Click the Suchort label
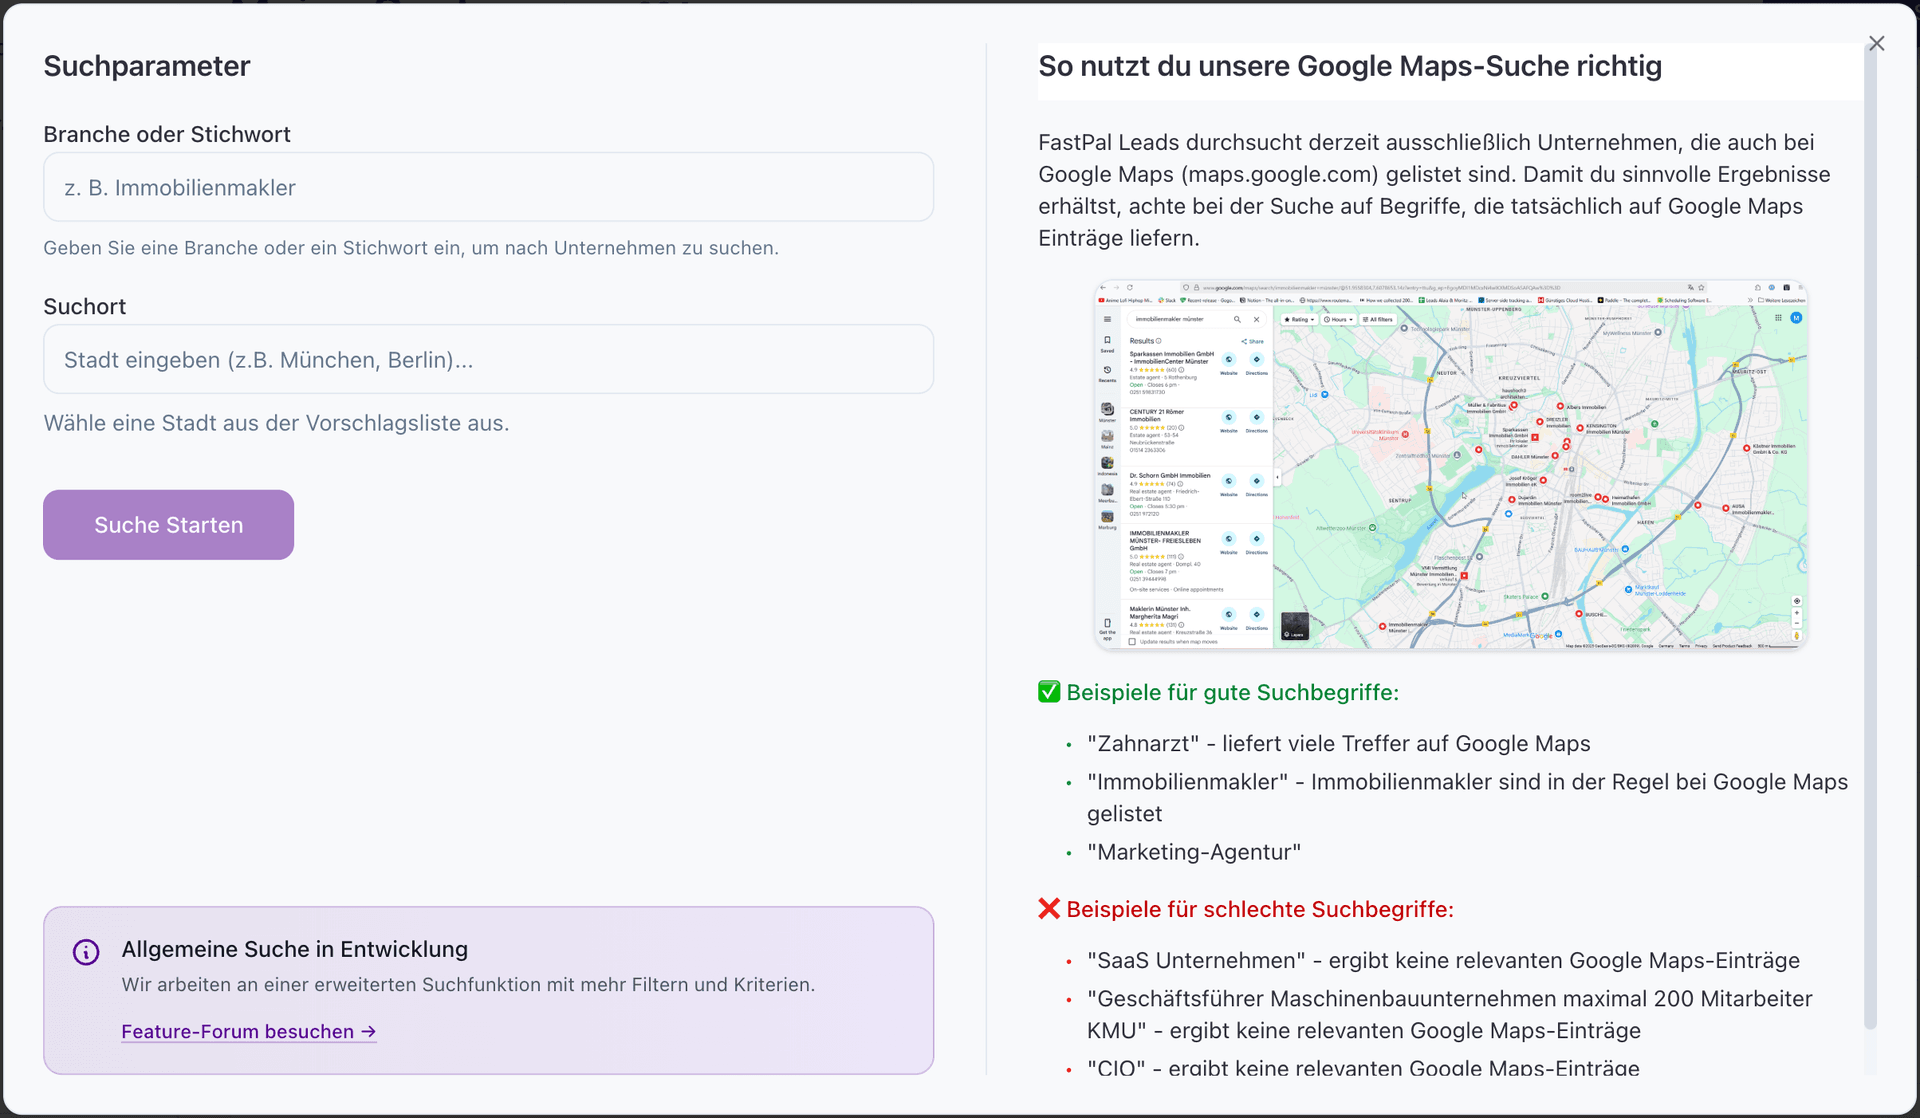 pos(85,306)
